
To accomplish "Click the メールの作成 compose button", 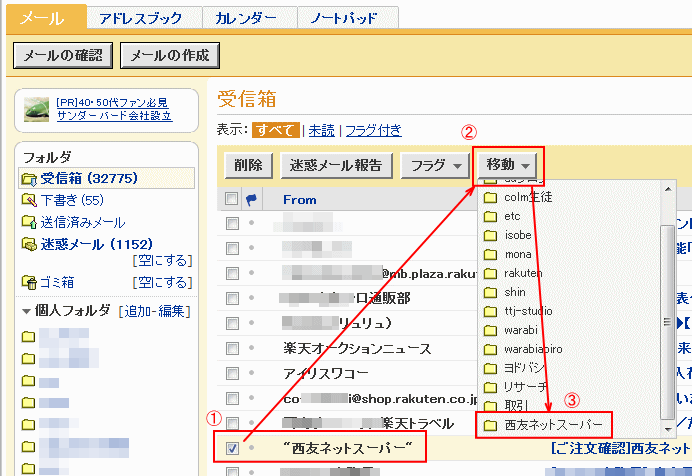I will [170, 56].
